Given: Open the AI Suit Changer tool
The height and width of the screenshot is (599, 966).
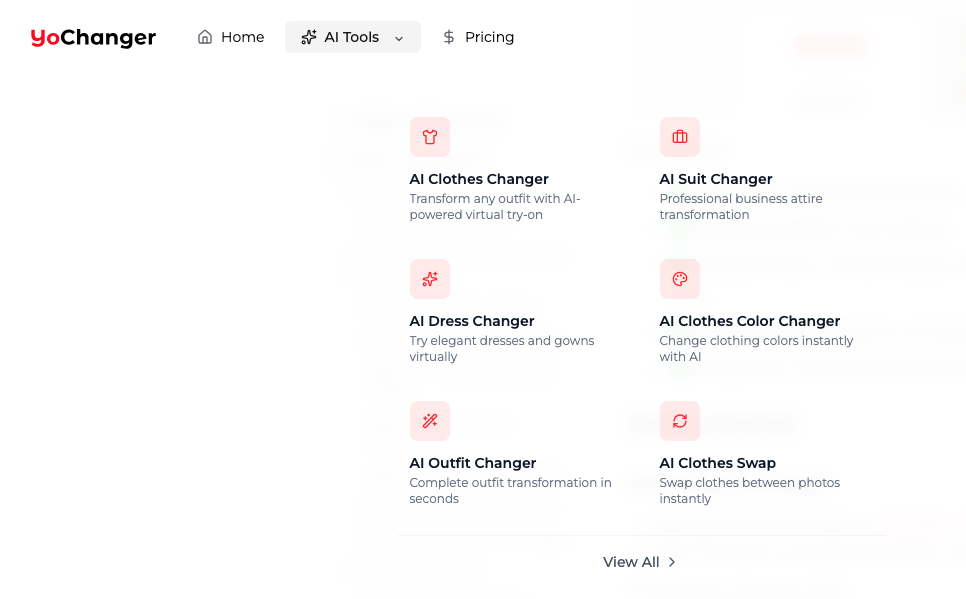Looking at the screenshot, I should coord(715,179).
